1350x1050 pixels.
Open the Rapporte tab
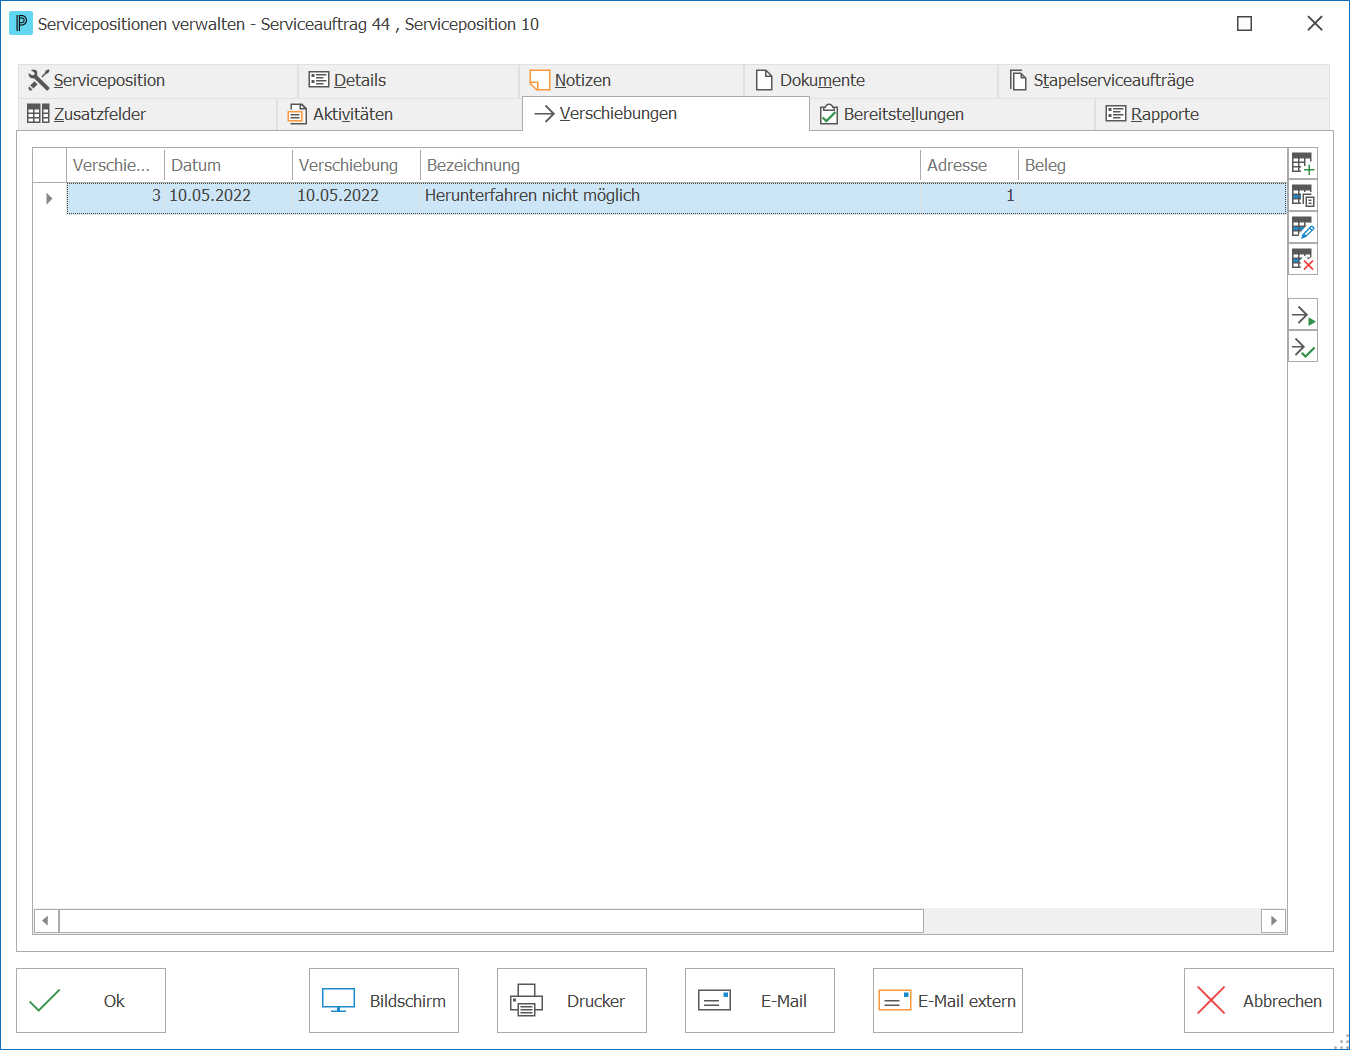pyautogui.click(x=1212, y=114)
